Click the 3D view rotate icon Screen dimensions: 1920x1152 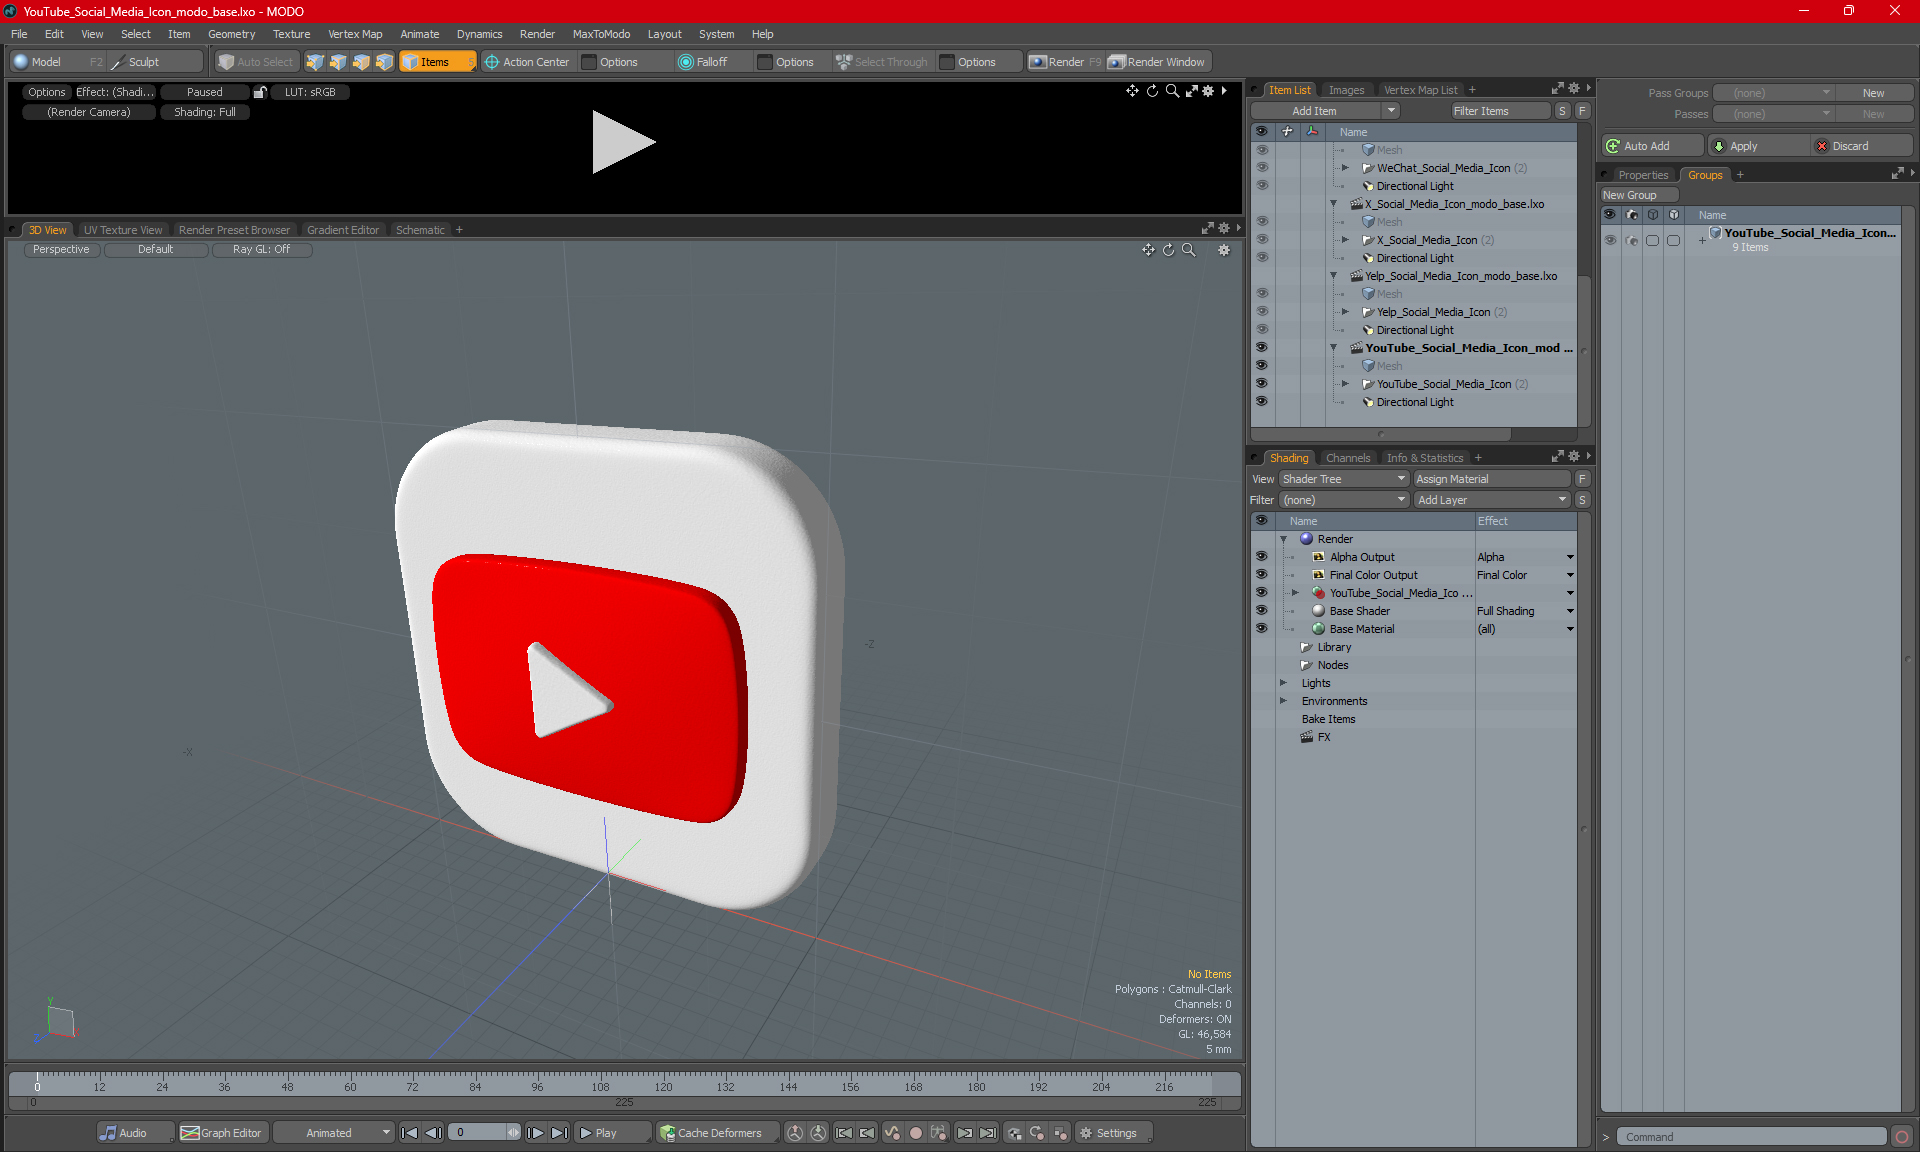pos(1168,250)
